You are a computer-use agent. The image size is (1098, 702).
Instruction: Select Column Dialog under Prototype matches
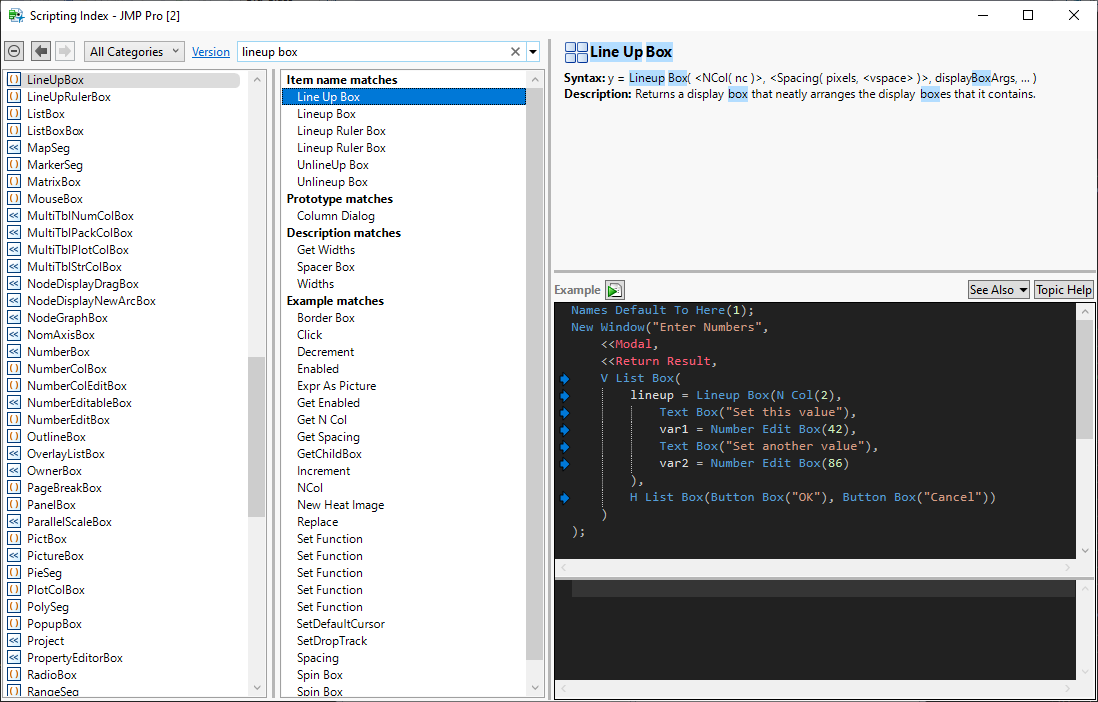pos(336,216)
